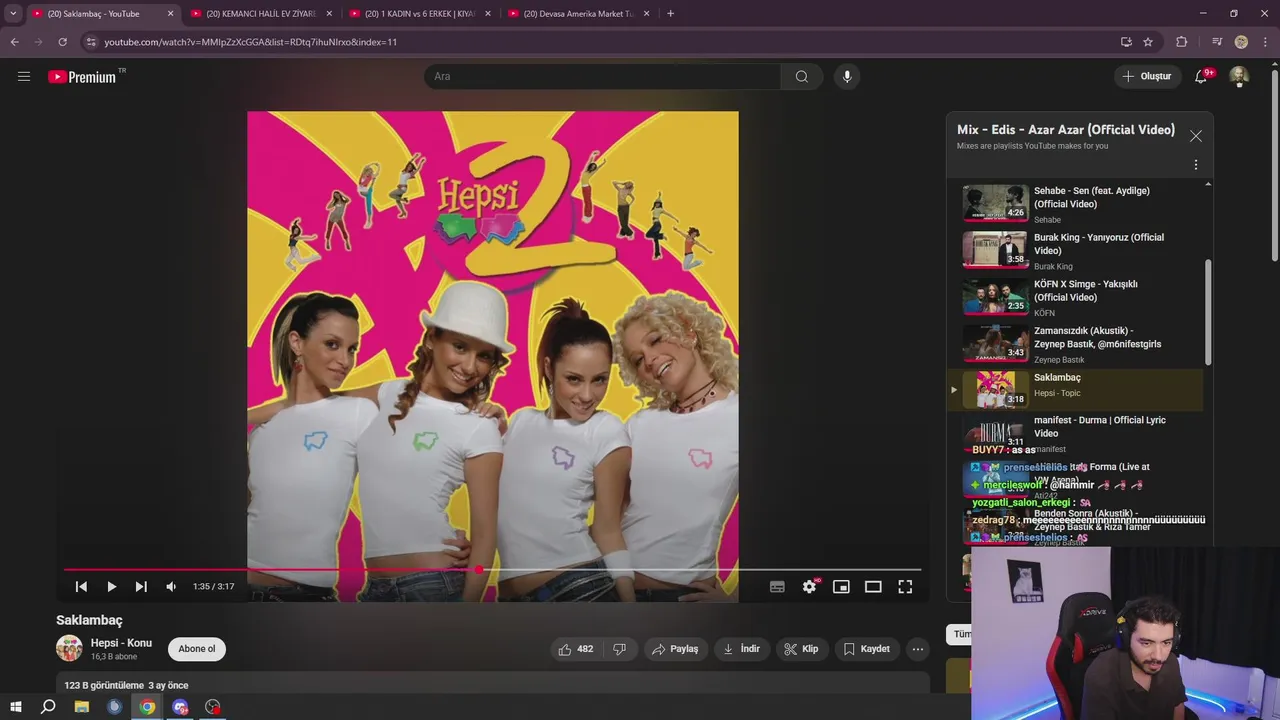The image size is (1280, 720).
Task: Close the Saklambaç browser tab
Action: (x=170, y=14)
